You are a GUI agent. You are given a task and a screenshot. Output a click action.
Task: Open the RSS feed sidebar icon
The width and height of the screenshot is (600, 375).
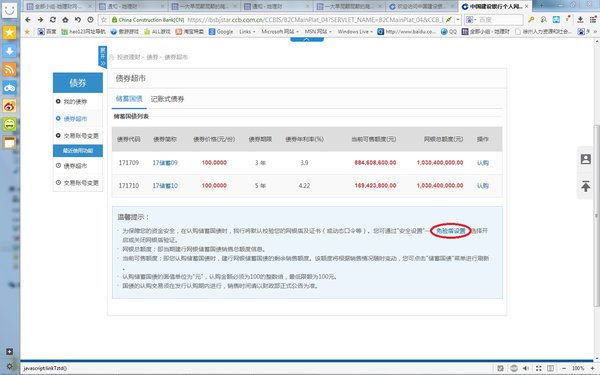10,69
